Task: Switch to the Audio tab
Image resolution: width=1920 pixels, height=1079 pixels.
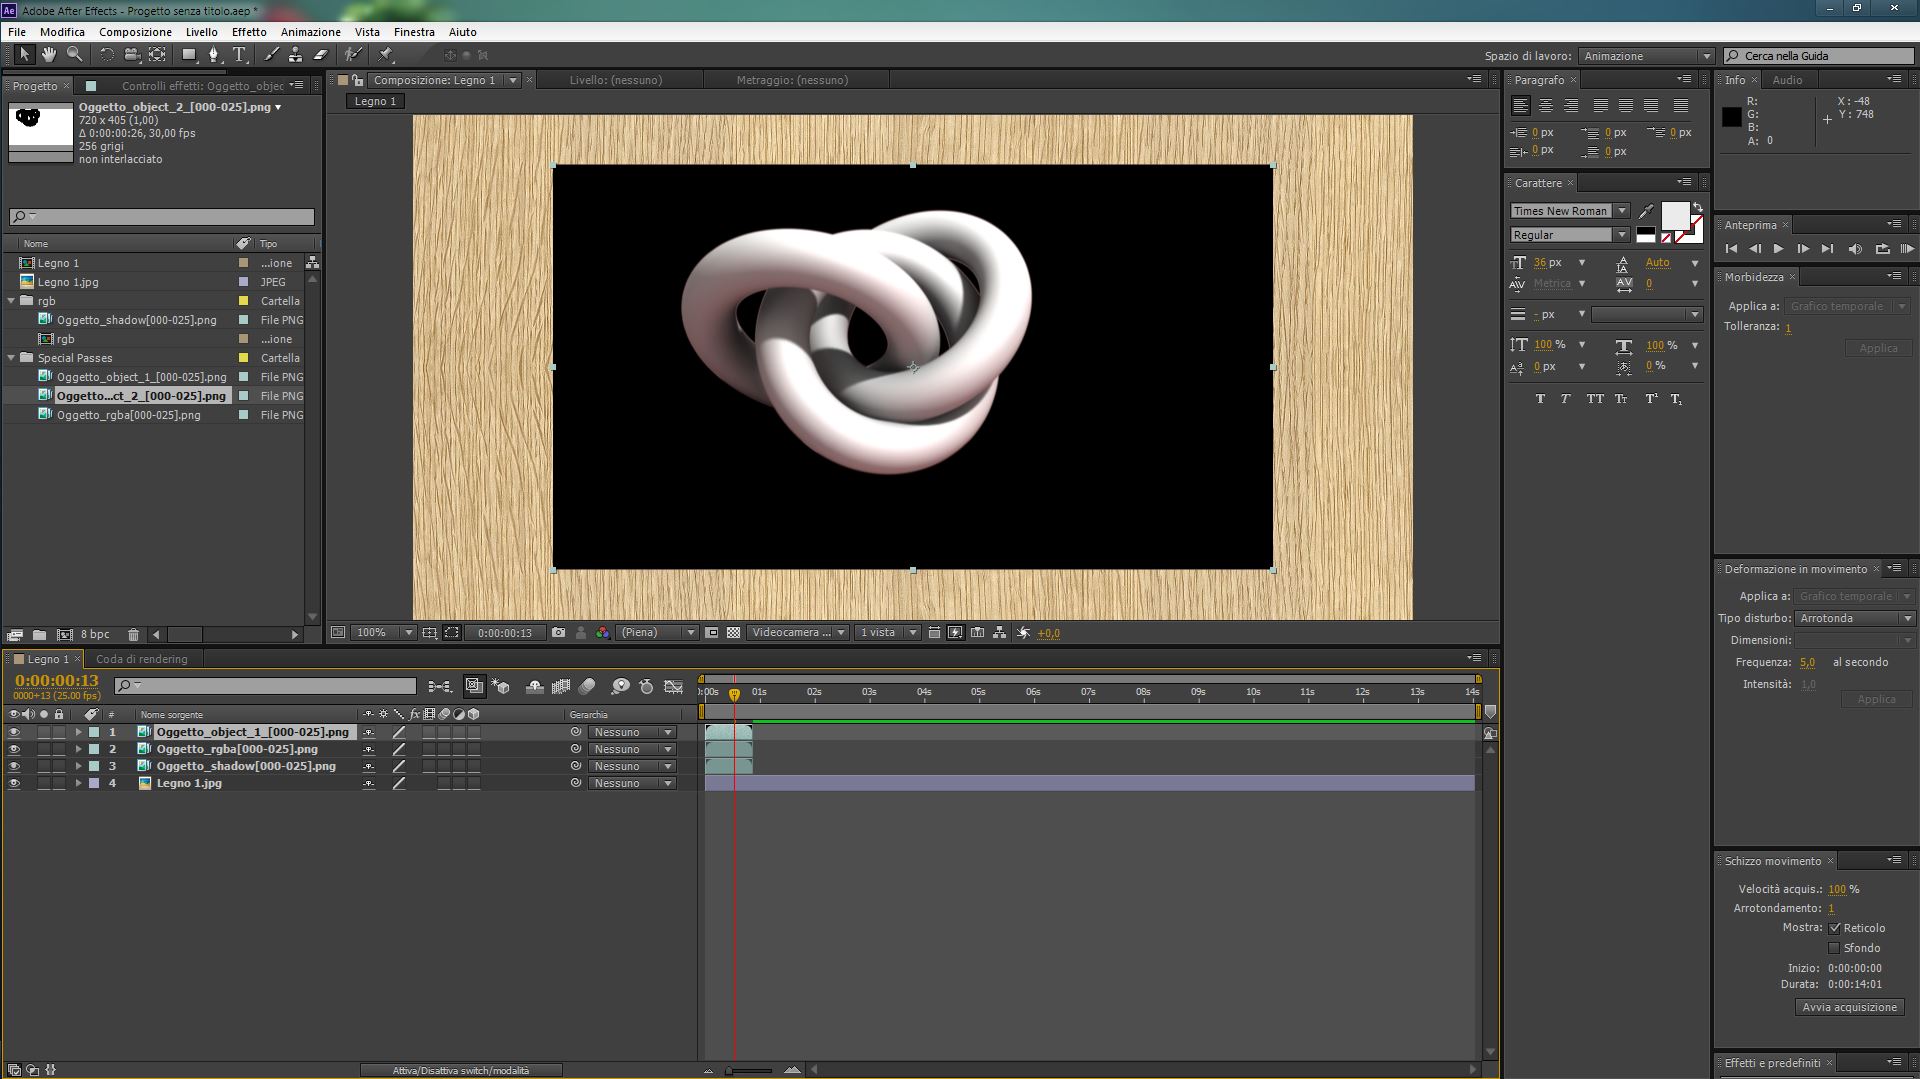Action: tap(1787, 80)
